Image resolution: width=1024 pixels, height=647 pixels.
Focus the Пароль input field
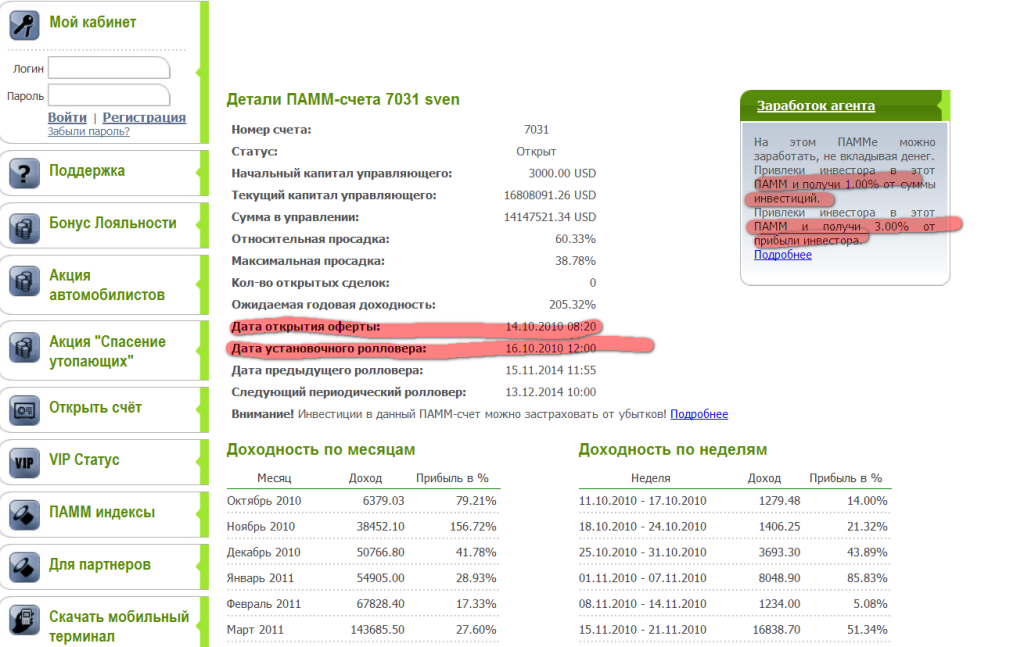tap(109, 95)
